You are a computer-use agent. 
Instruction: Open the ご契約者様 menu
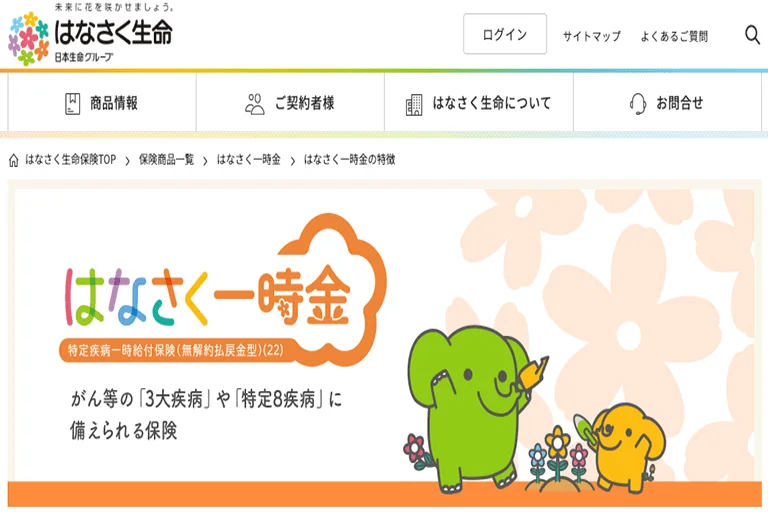click(x=290, y=102)
